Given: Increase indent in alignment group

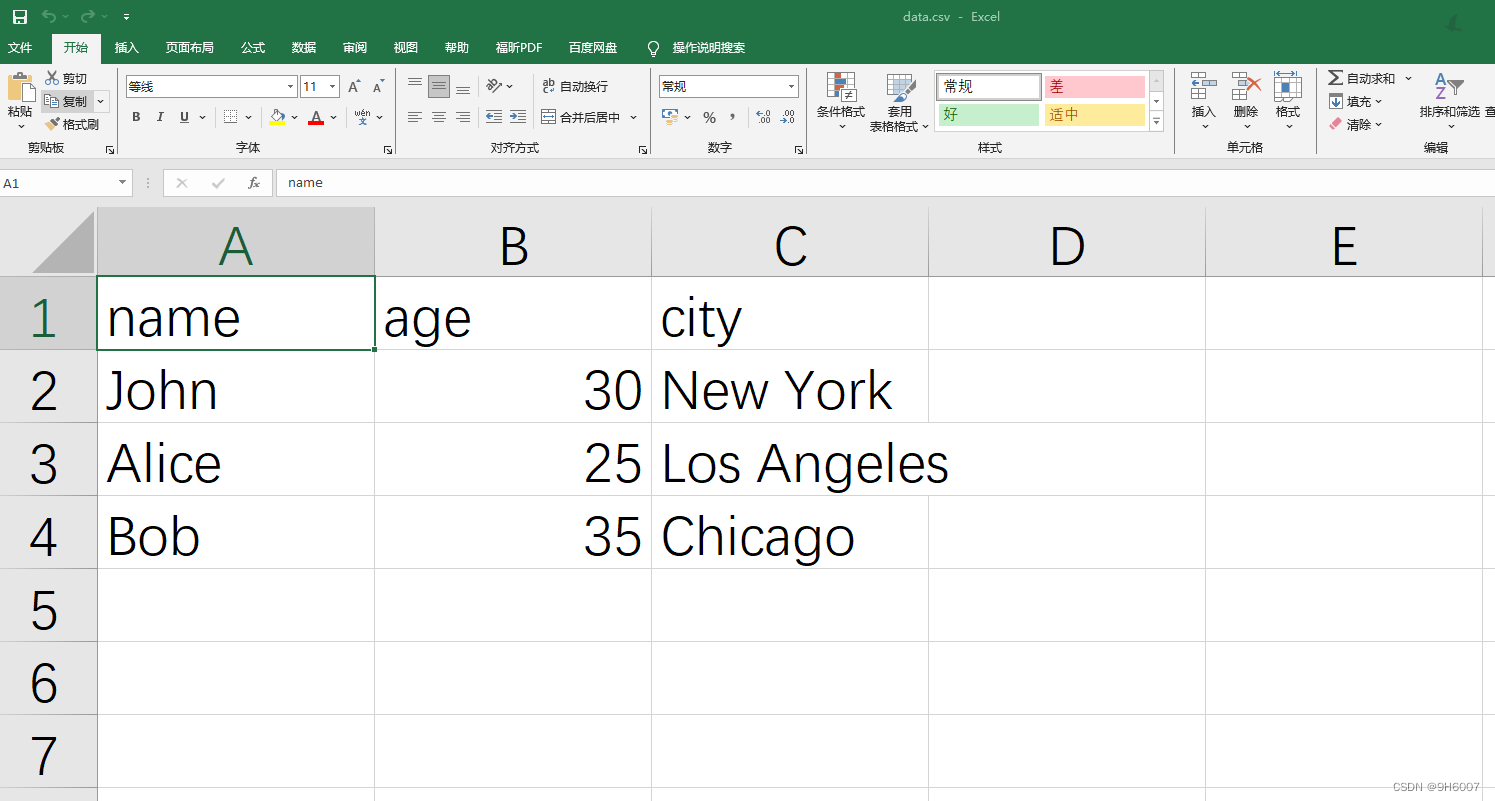Looking at the screenshot, I should click(517, 117).
